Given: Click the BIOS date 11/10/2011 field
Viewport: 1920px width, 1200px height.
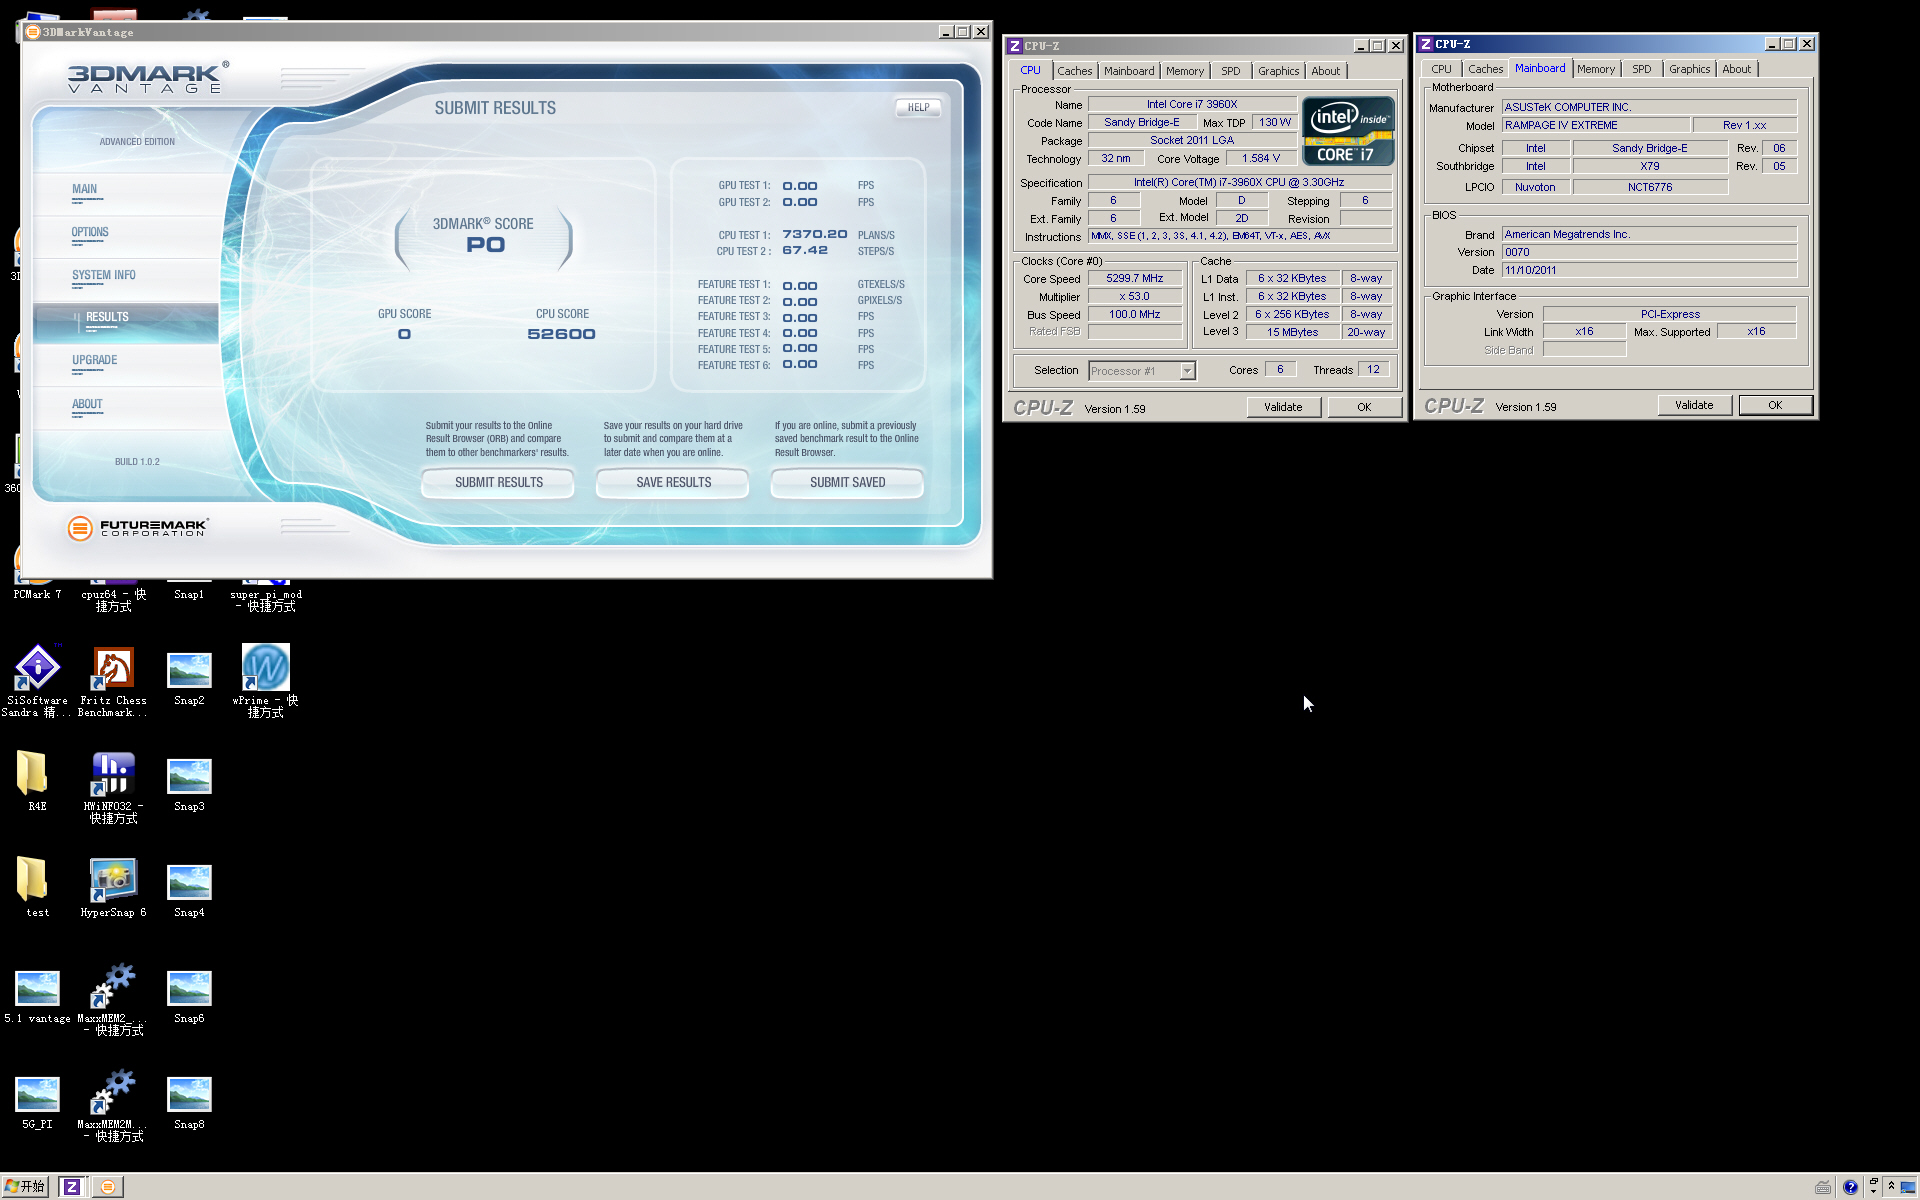Looking at the screenshot, I should (1649, 270).
